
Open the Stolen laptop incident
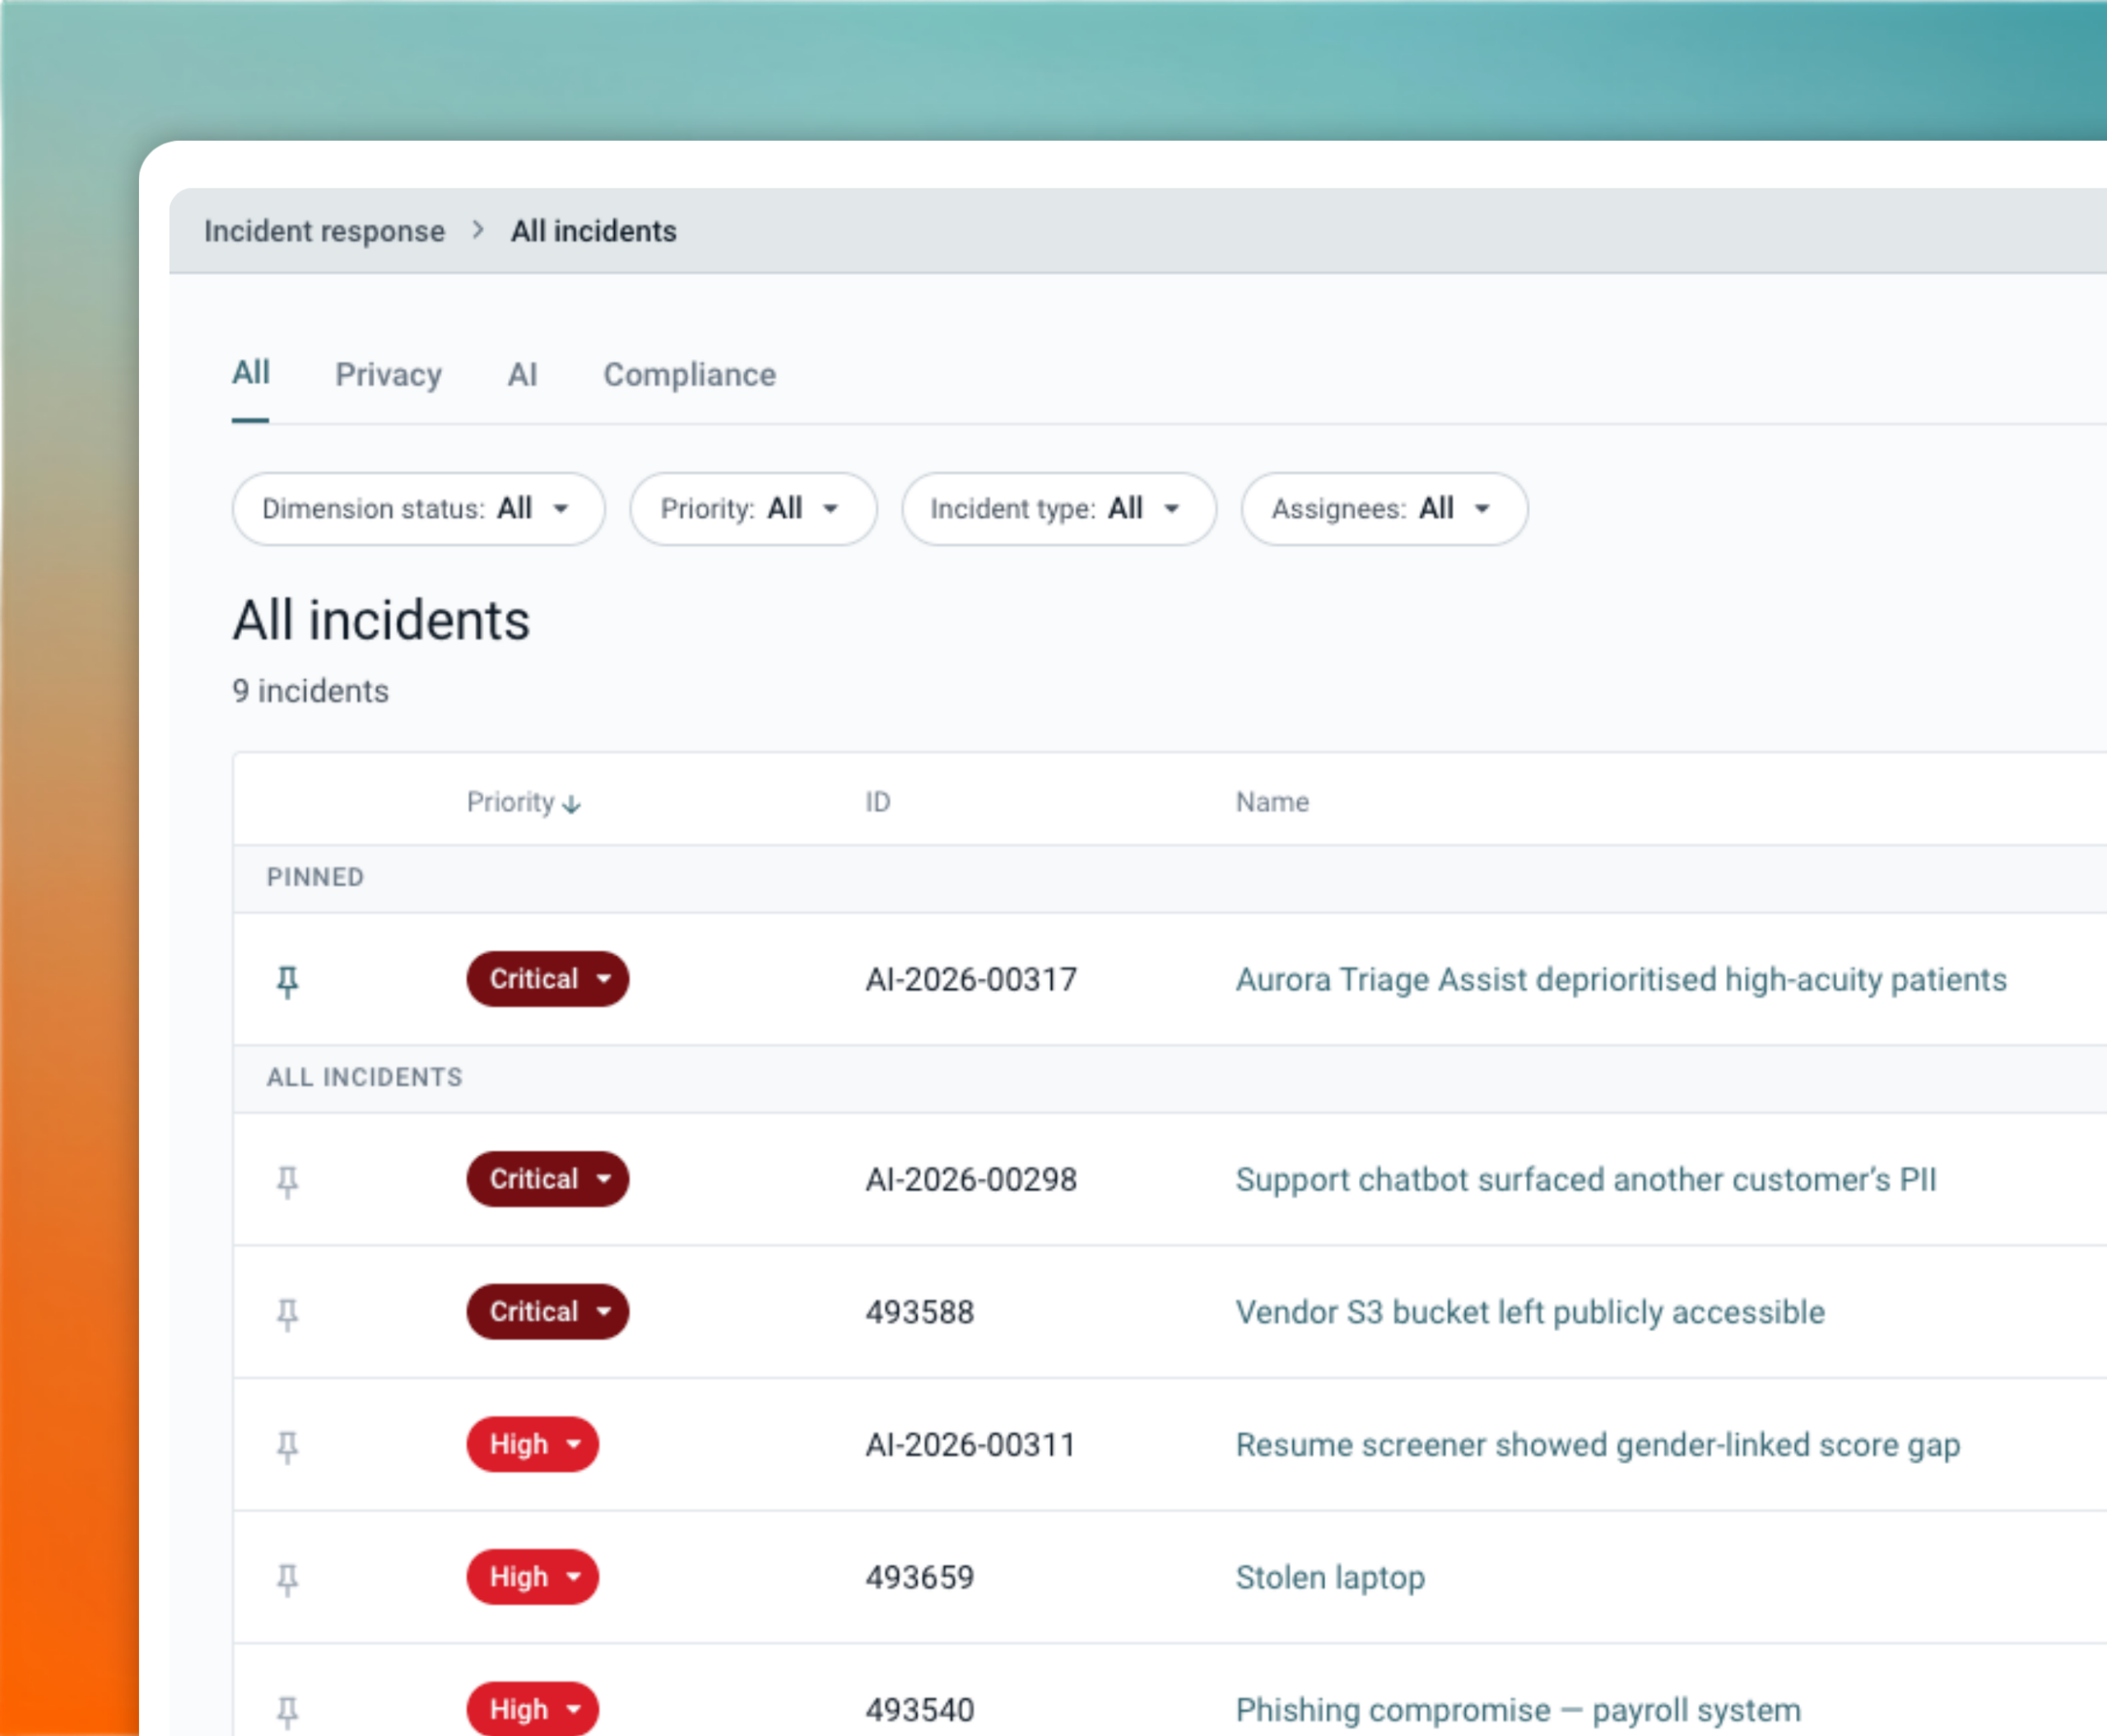[1330, 1578]
